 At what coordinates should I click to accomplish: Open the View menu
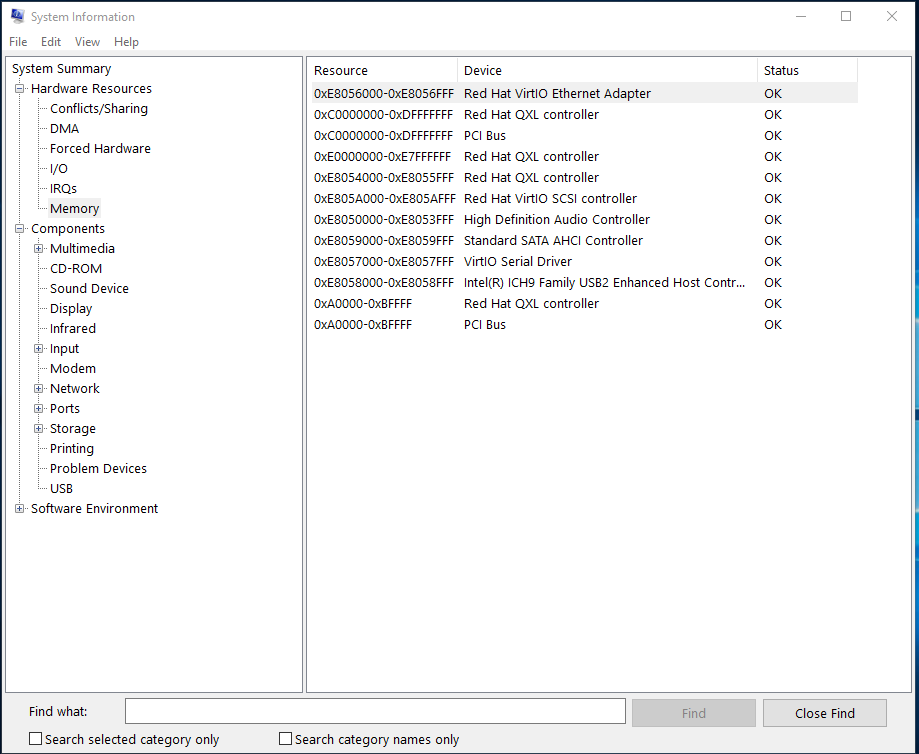tap(87, 42)
